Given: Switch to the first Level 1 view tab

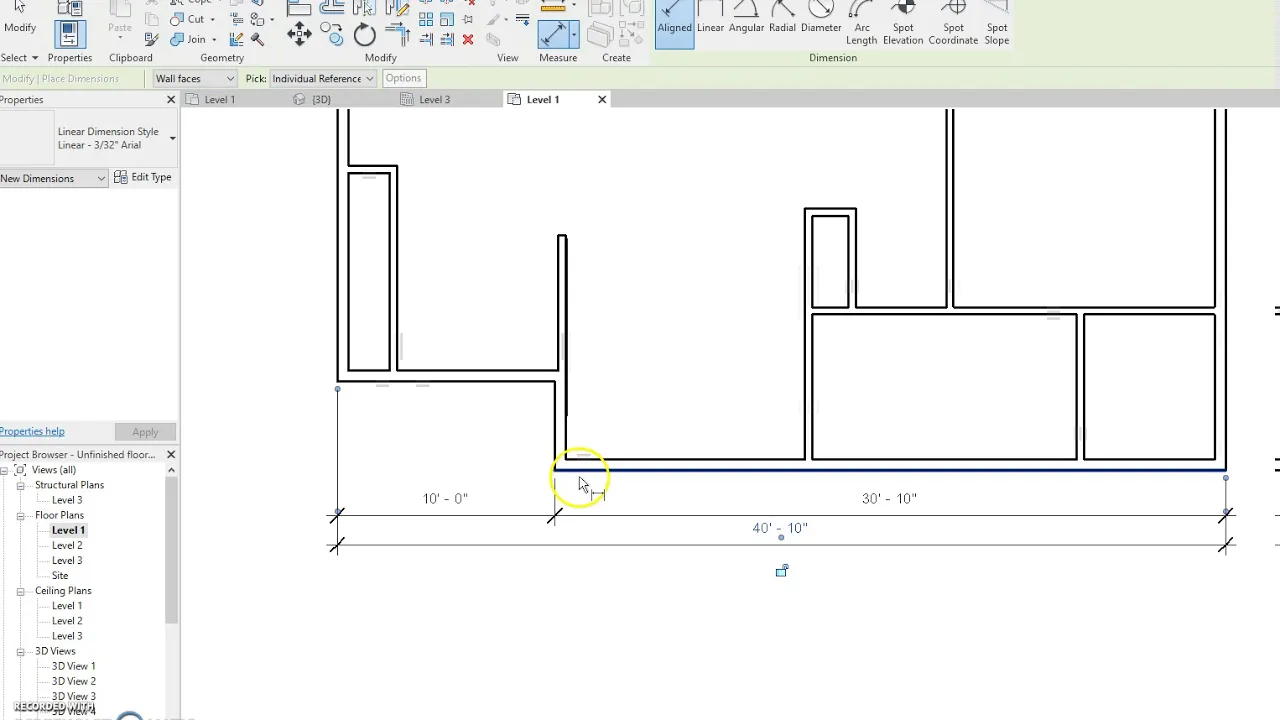Looking at the screenshot, I should coord(220,99).
